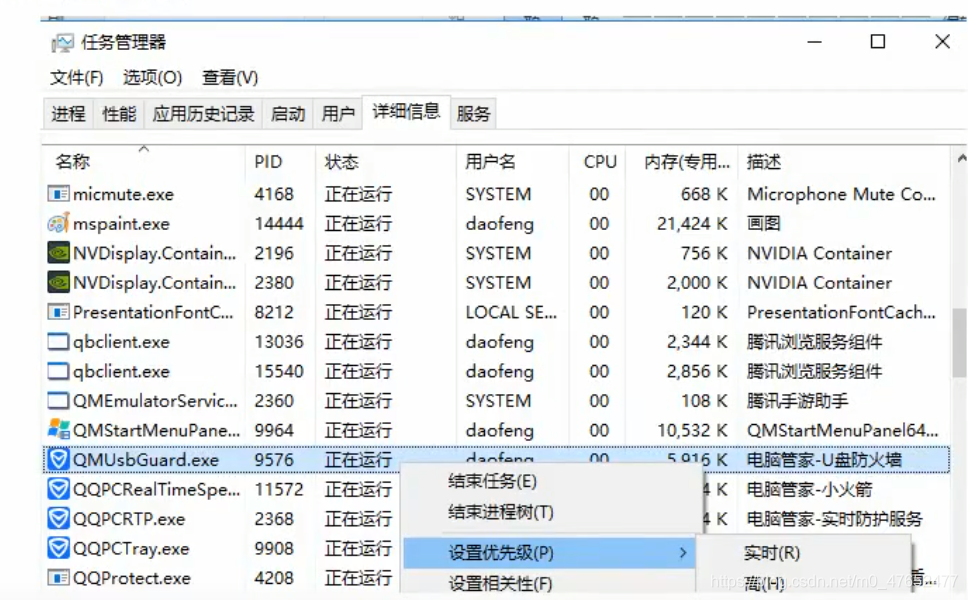The width and height of the screenshot is (968, 600).
Task: Click the 电脑管家-U盘防火墙 description
Action: coord(824,459)
